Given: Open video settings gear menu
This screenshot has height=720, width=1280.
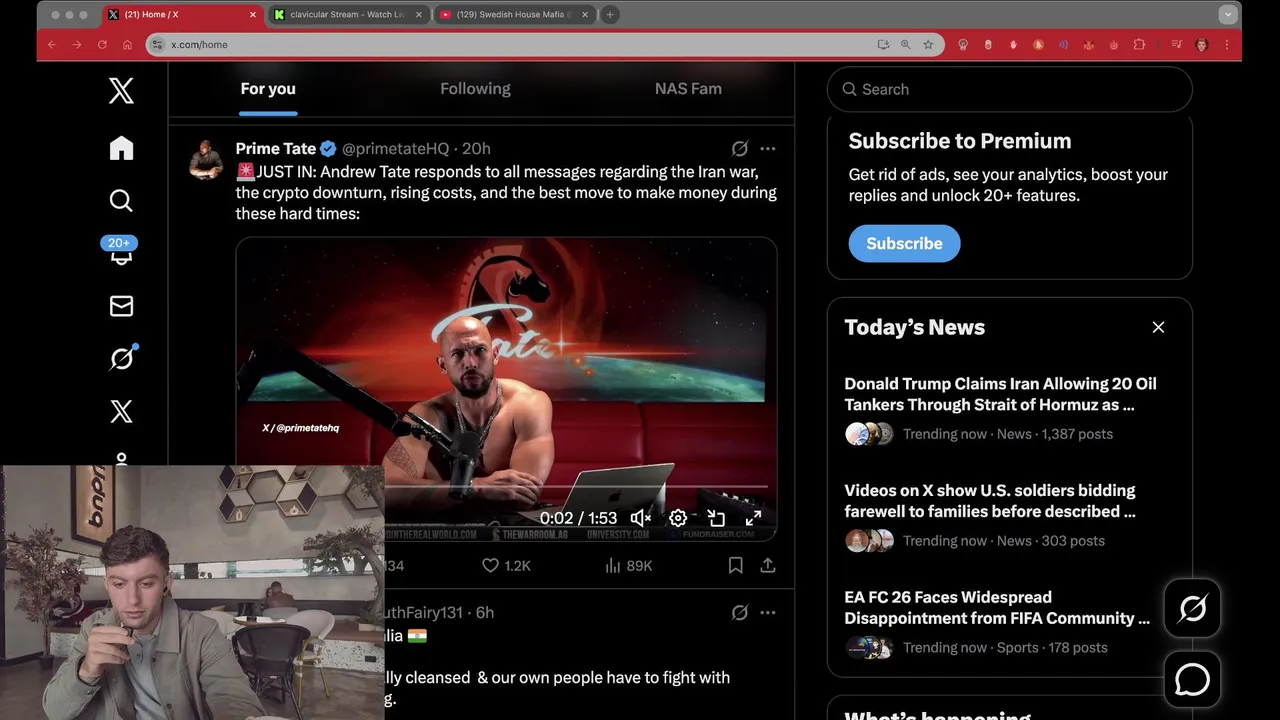Looking at the screenshot, I should (678, 518).
